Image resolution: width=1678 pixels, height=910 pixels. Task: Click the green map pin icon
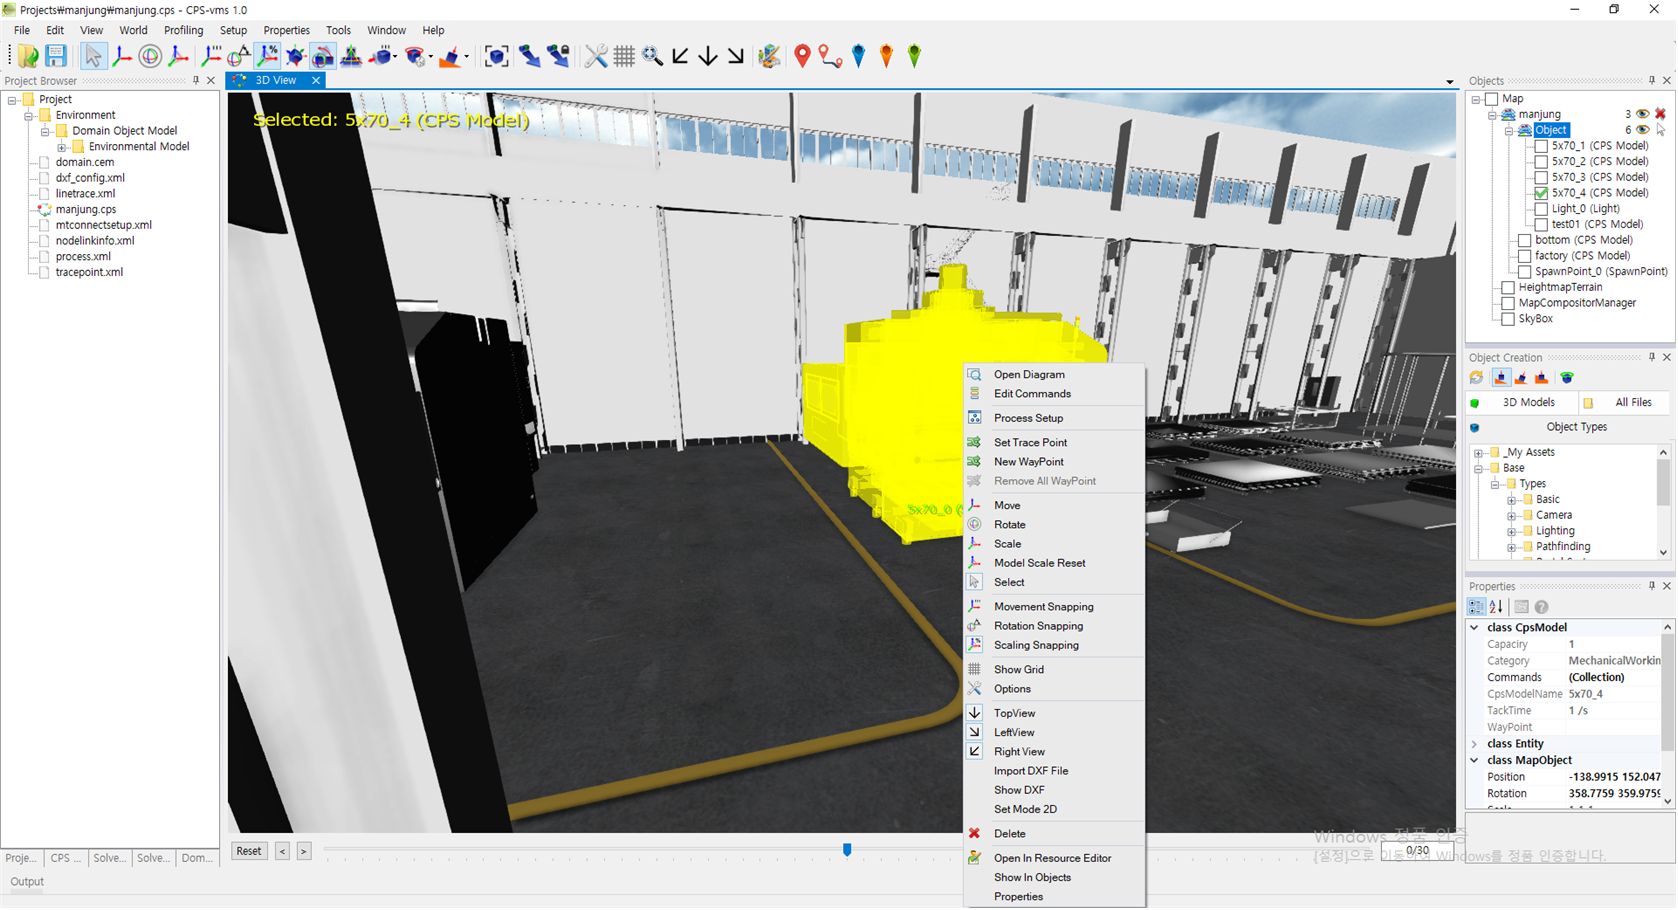[x=914, y=56]
